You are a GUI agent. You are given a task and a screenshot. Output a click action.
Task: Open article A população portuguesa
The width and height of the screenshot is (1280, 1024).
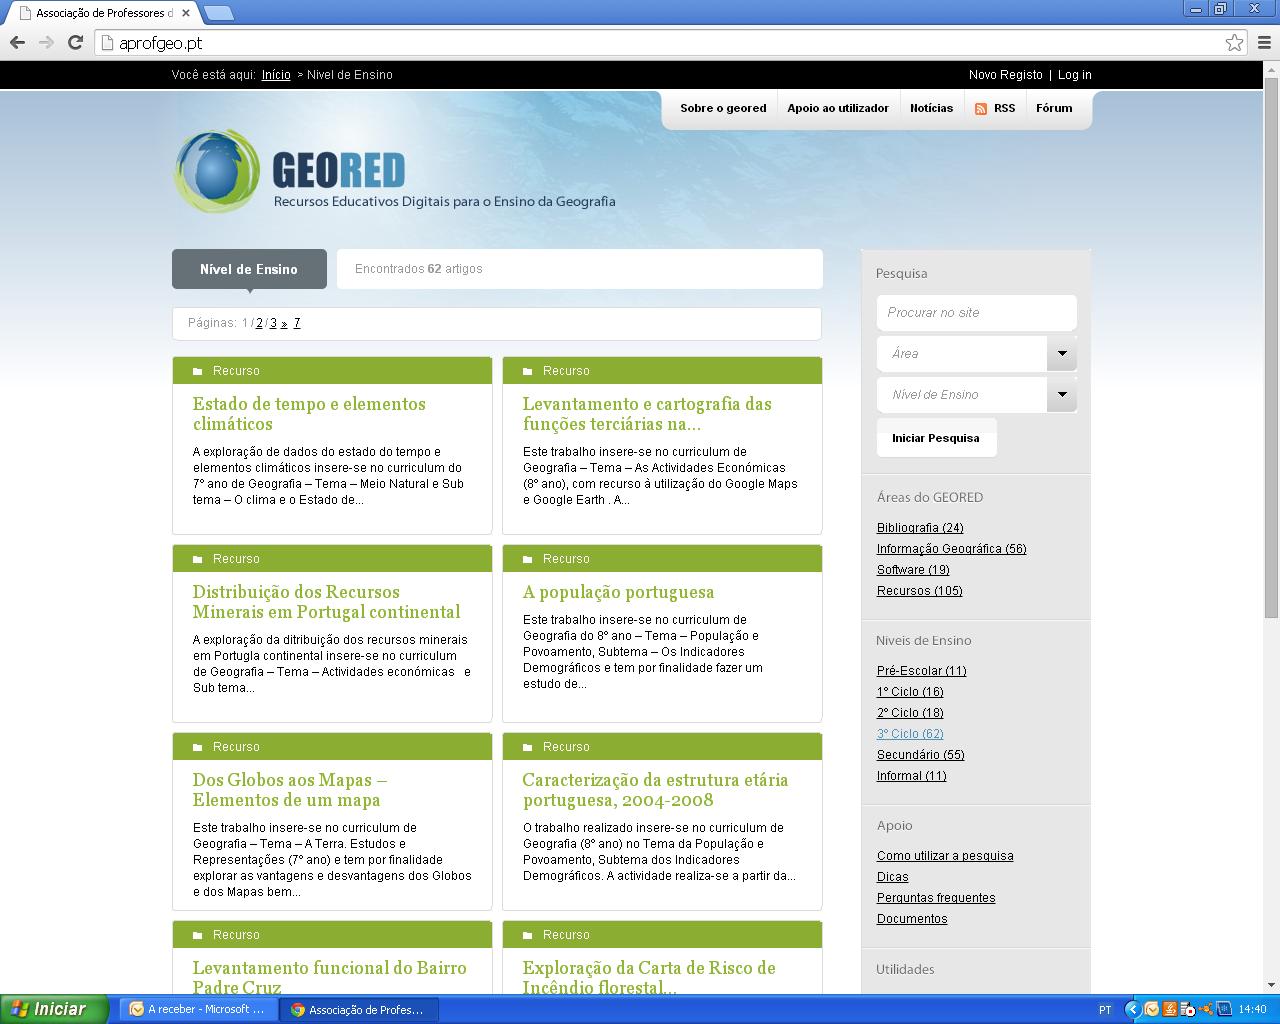[x=618, y=592]
